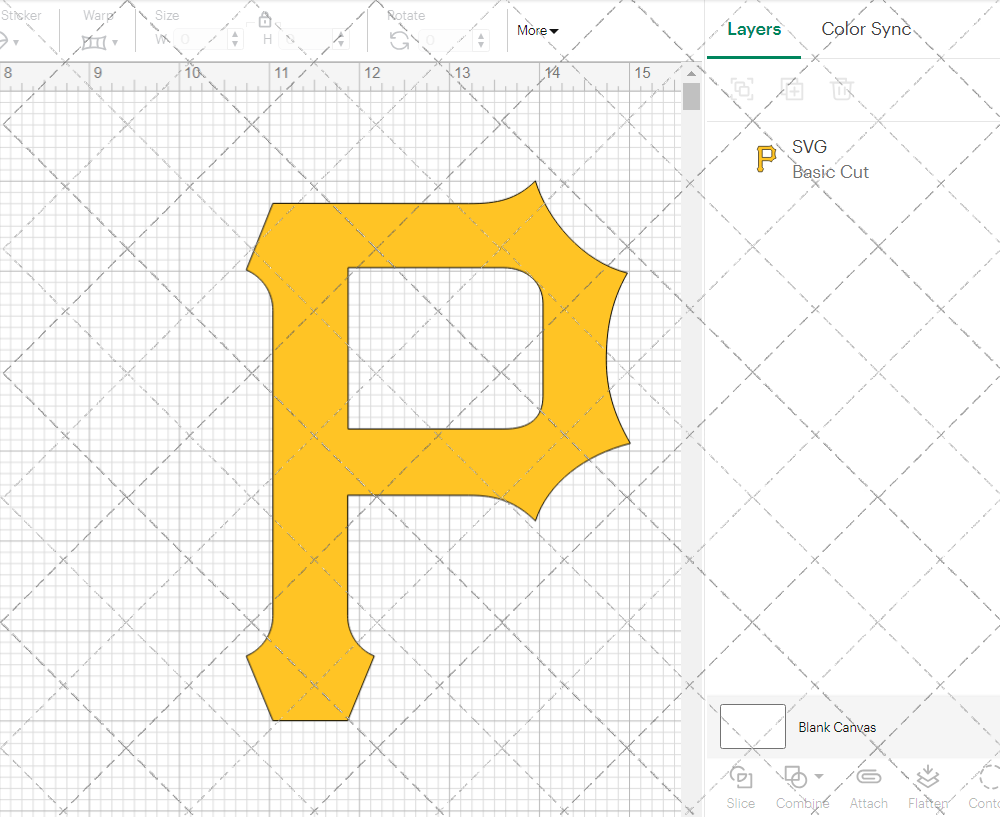Screen dimensions: 1000x817
Task: Click the Rotate stepper arrows
Action: coord(481,40)
